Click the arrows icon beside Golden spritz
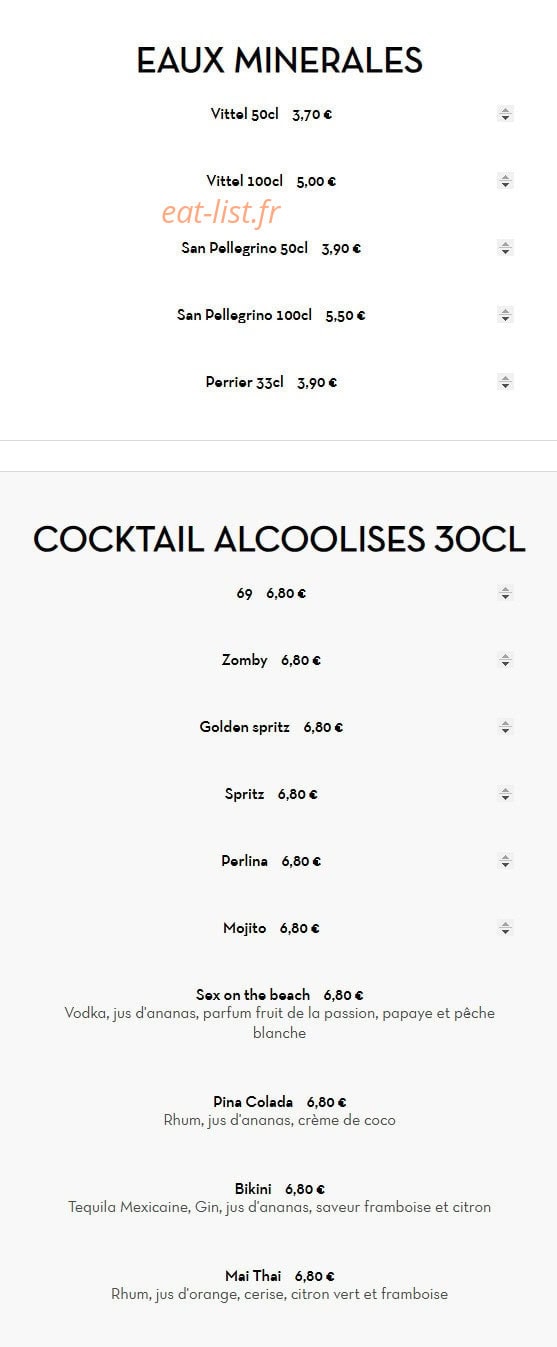Image resolution: width=557 pixels, height=1347 pixels. click(x=505, y=727)
